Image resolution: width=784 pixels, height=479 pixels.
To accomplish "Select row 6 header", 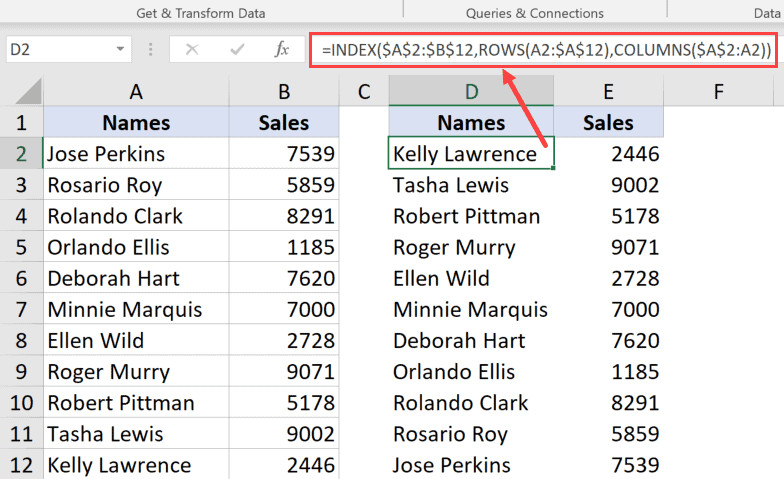I will (x=22, y=278).
